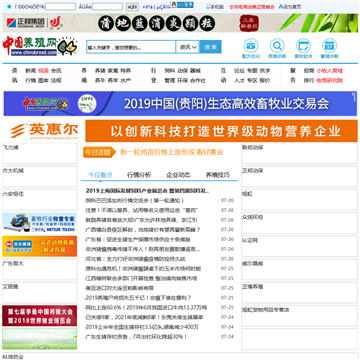Open the 家禽 navigation link

tap(113, 71)
